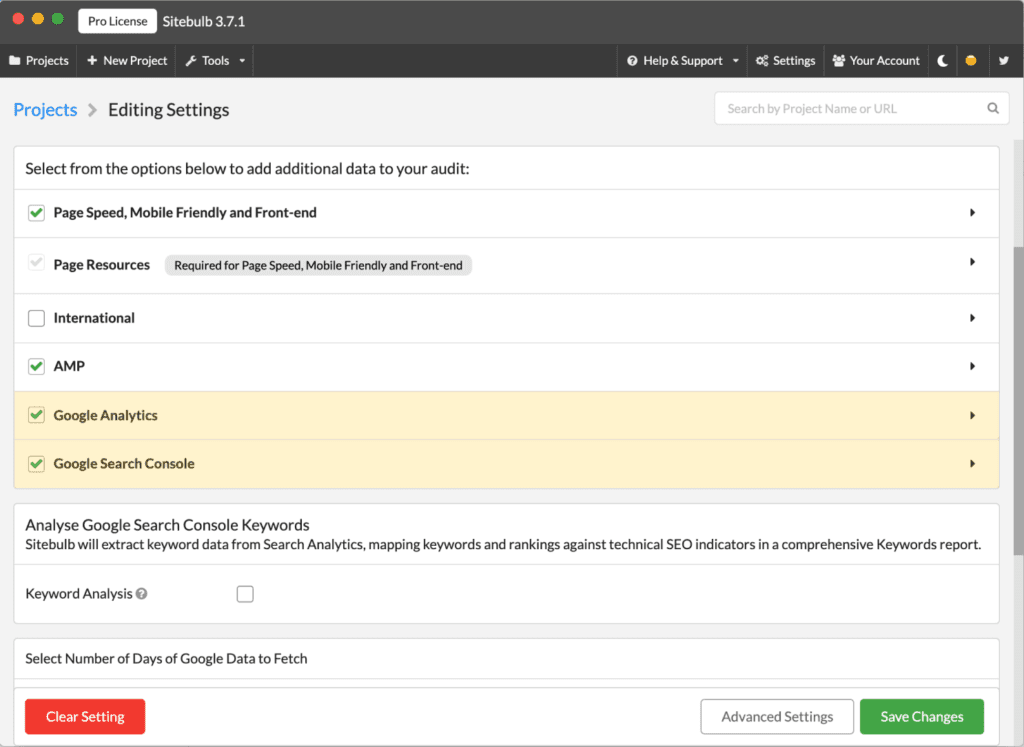Click the red Clear Setting button

tap(85, 716)
